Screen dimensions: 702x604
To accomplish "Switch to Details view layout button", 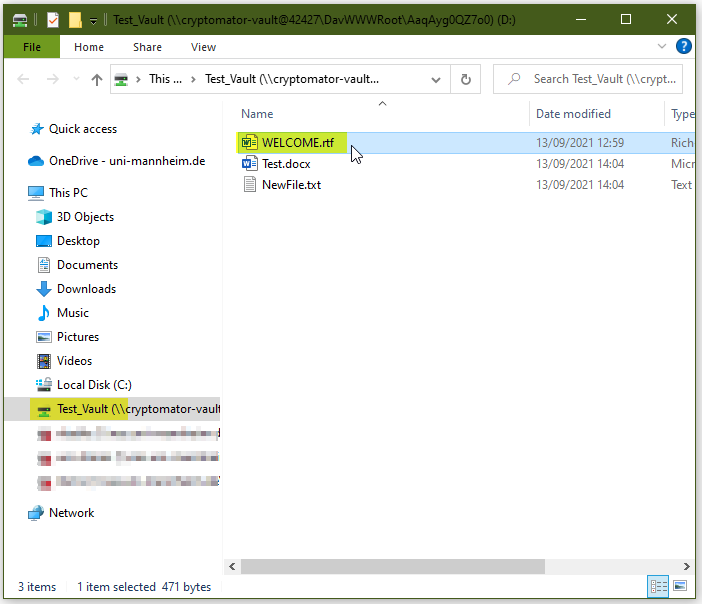I will tap(658, 586).
